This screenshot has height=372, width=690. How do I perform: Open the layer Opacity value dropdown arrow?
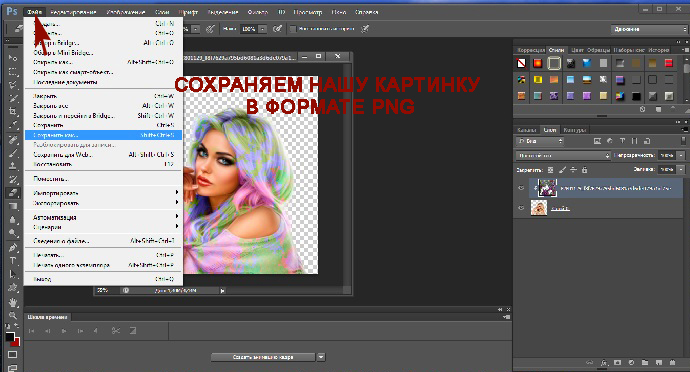(681, 155)
